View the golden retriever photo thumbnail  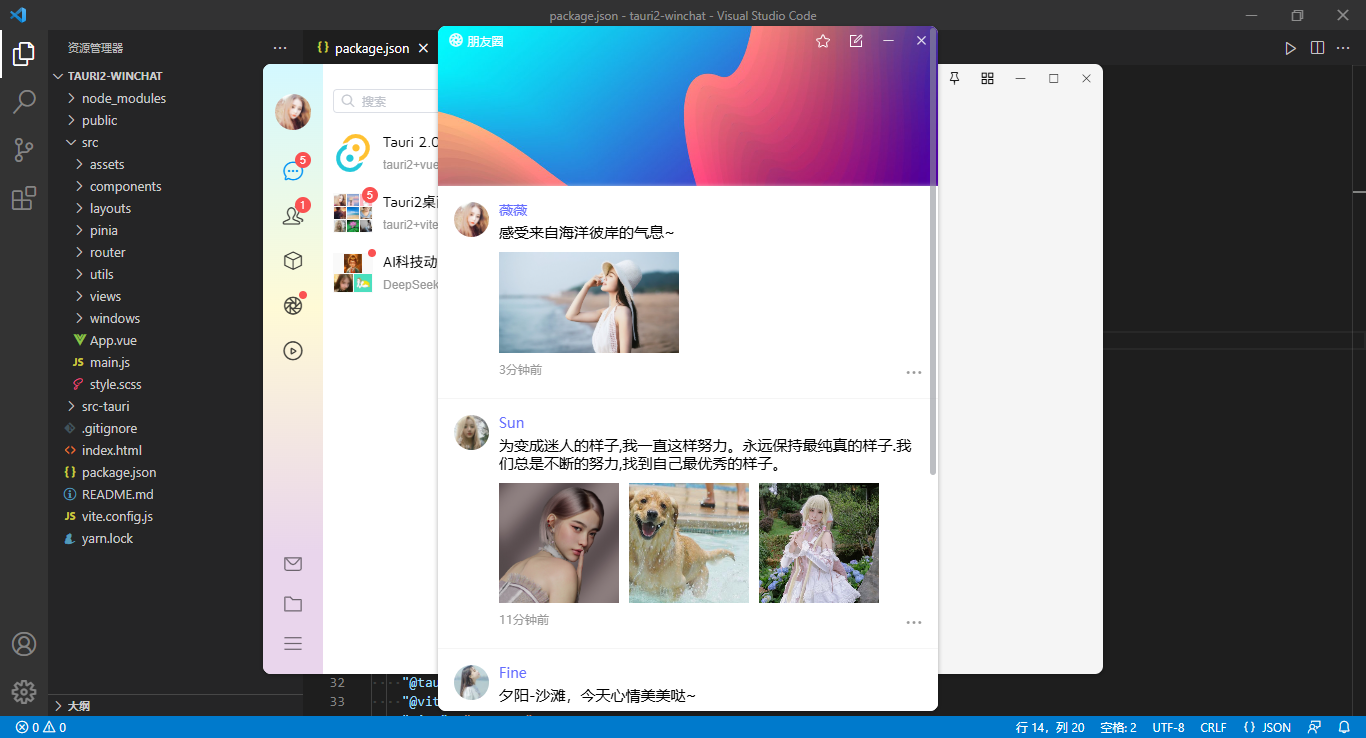click(688, 543)
